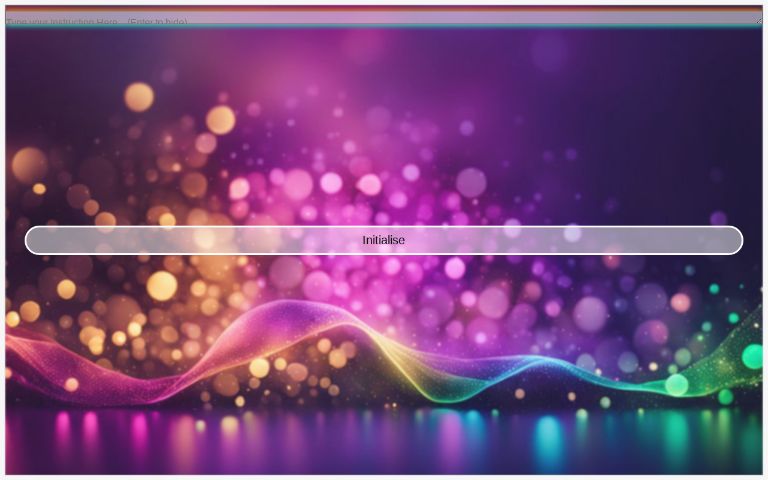Click the Initialise button
Screen dimensions: 768x480
pyautogui.click(x=384, y=240)
